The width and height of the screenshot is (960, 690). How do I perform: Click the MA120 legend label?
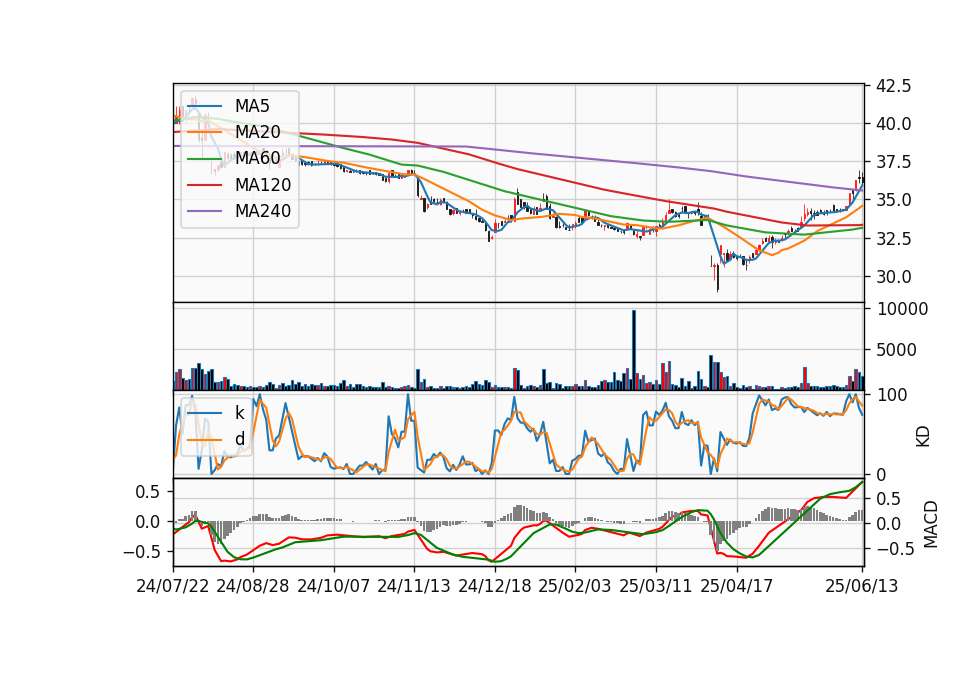pyautogui.click(x=263, y=185)
